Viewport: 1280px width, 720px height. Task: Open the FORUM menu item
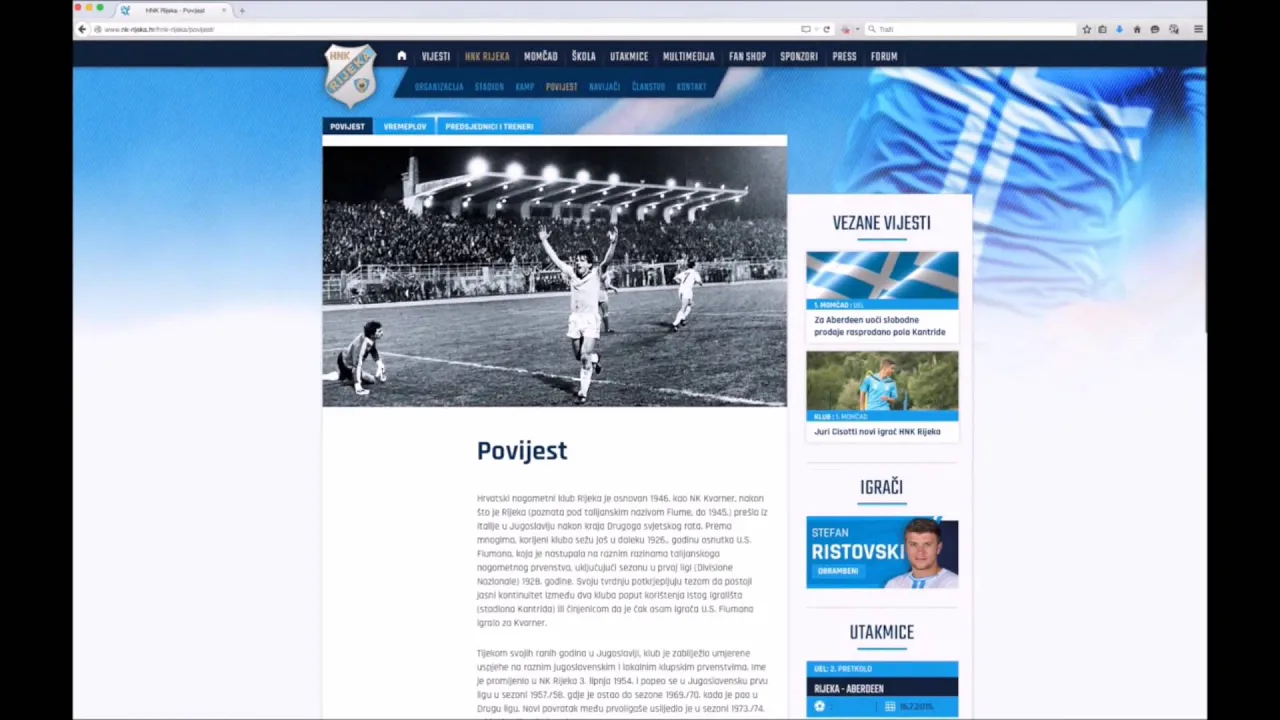click(x=884, y=56)
